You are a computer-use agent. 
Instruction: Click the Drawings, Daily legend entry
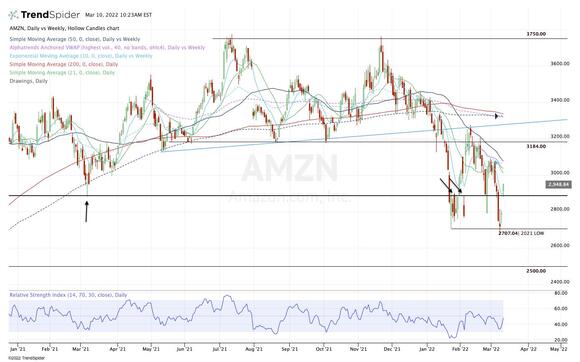(x=28, y=81)
